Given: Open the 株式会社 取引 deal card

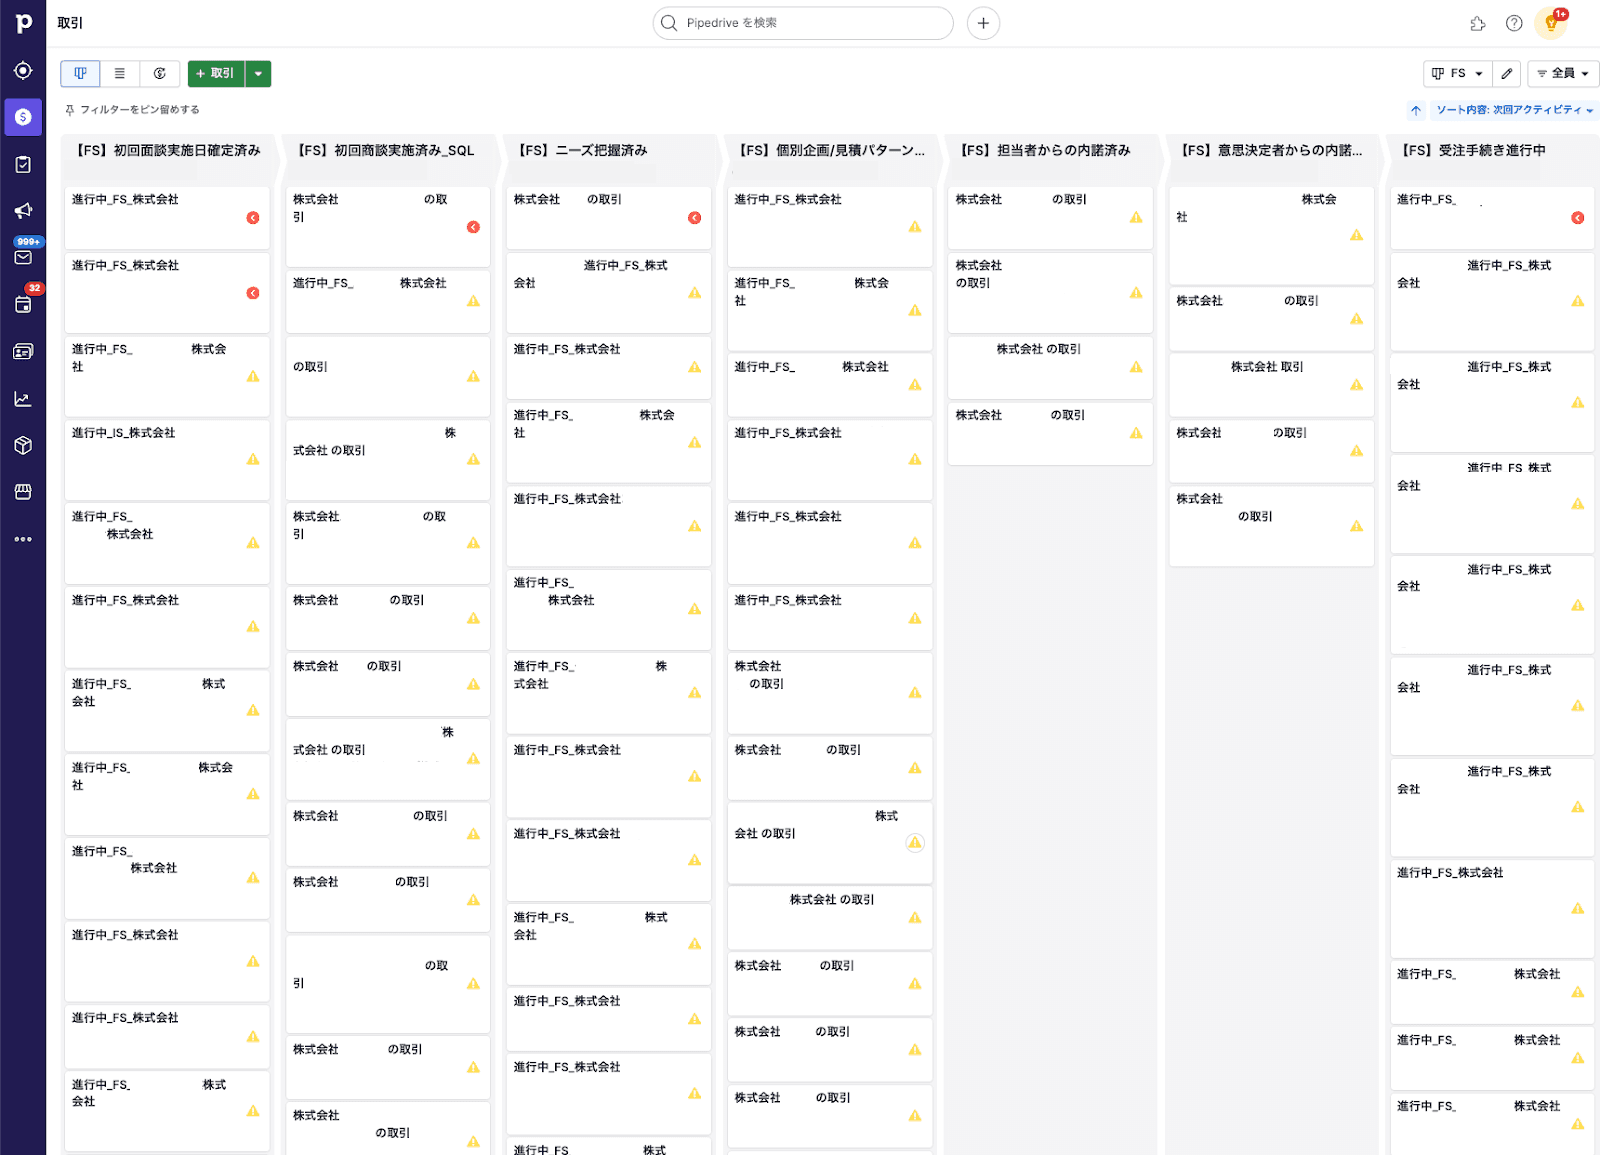Looking at the screenshot, I should [1271, 383].
